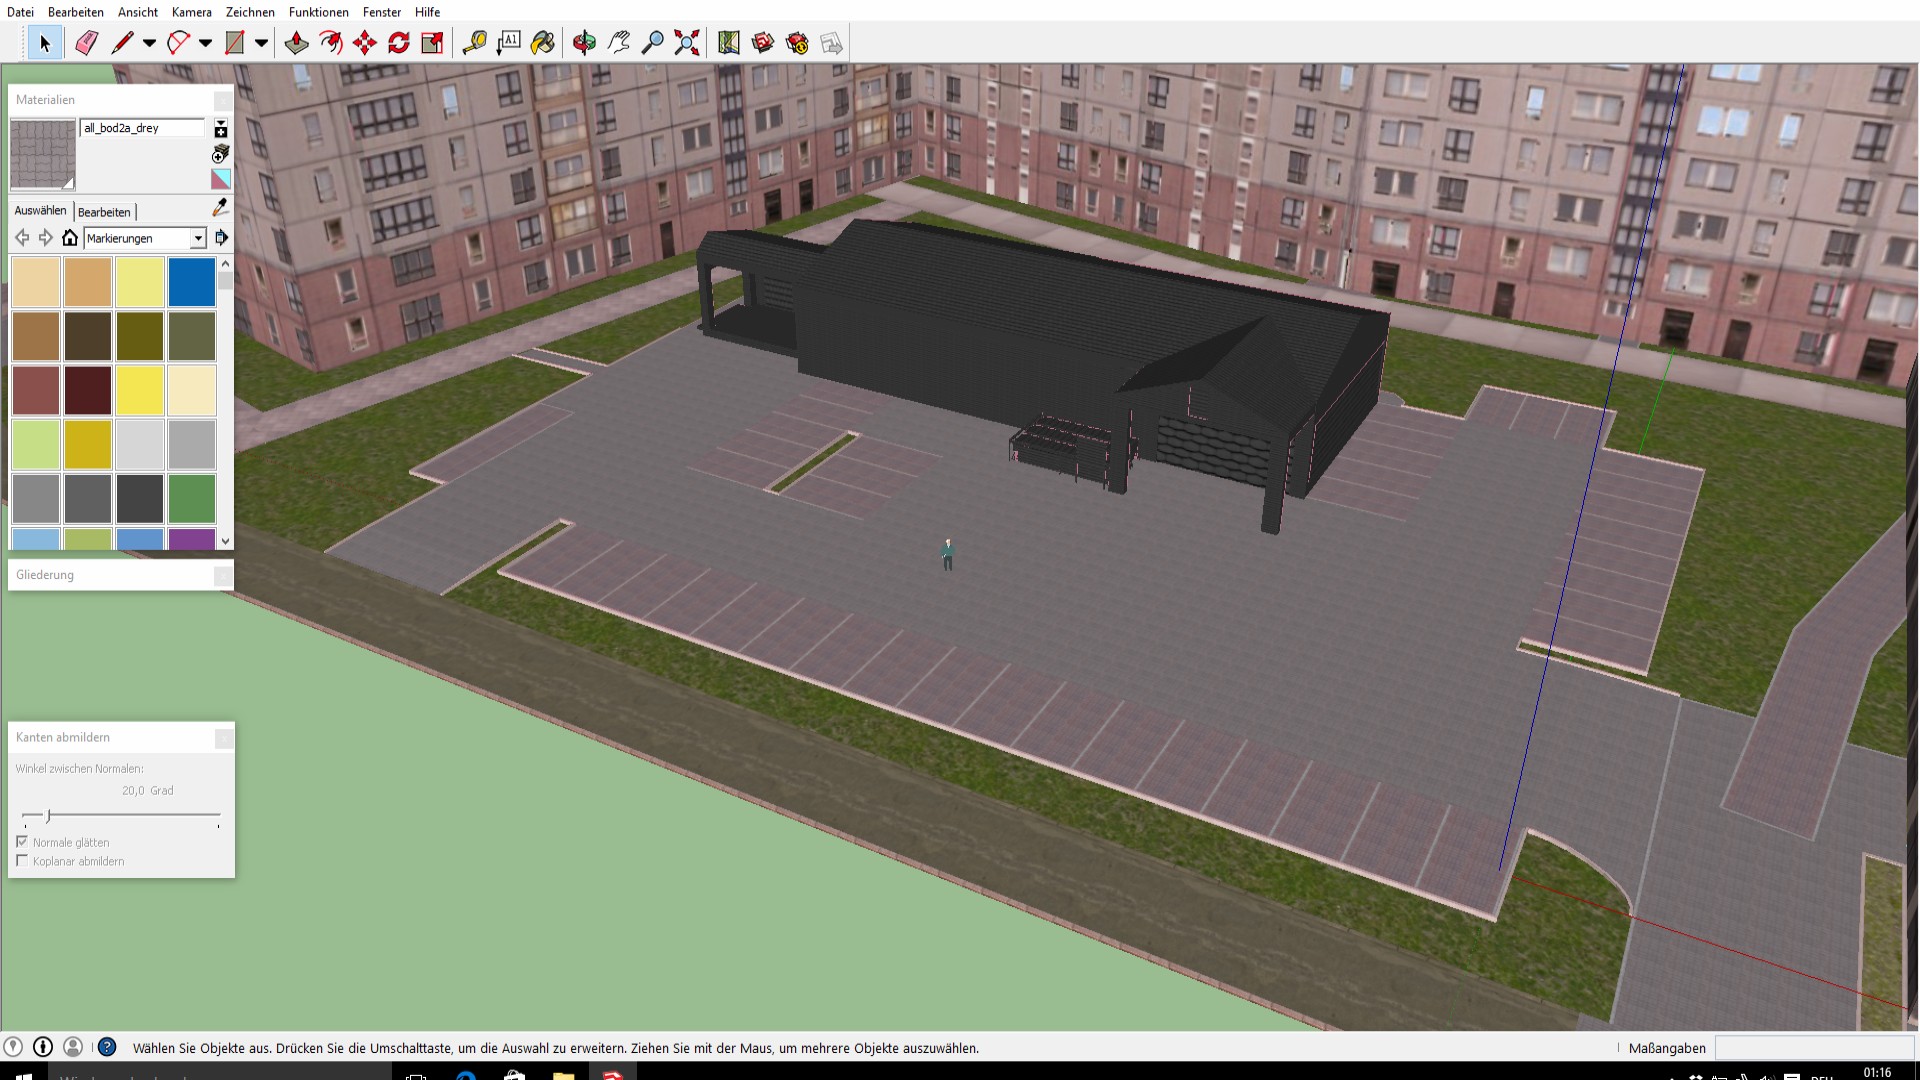This screenshot has height=1080, width=1920.
Task: Switch to the Bearbeiten materials tab
Action: pyautogui.click(x=104, y=212)
